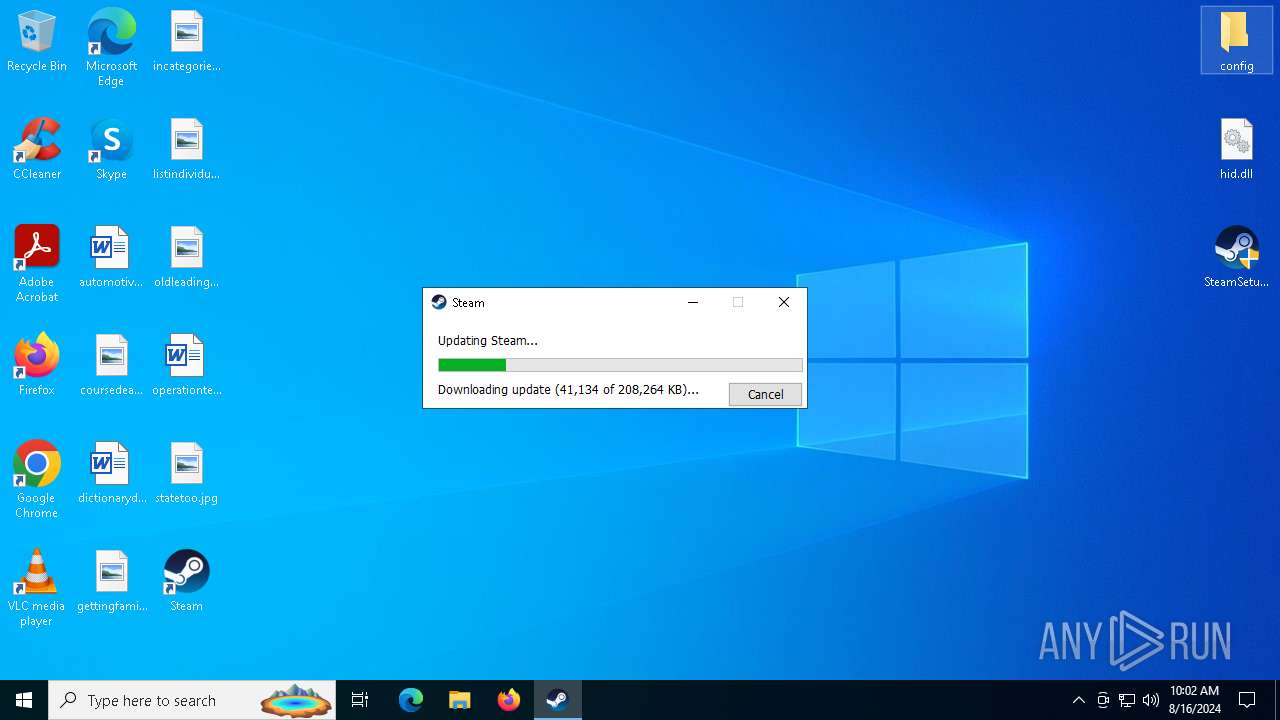The width and height of the screenshot is (1280, 720).
Task: Click the Downloading update status text
Action: click(568, 390)
